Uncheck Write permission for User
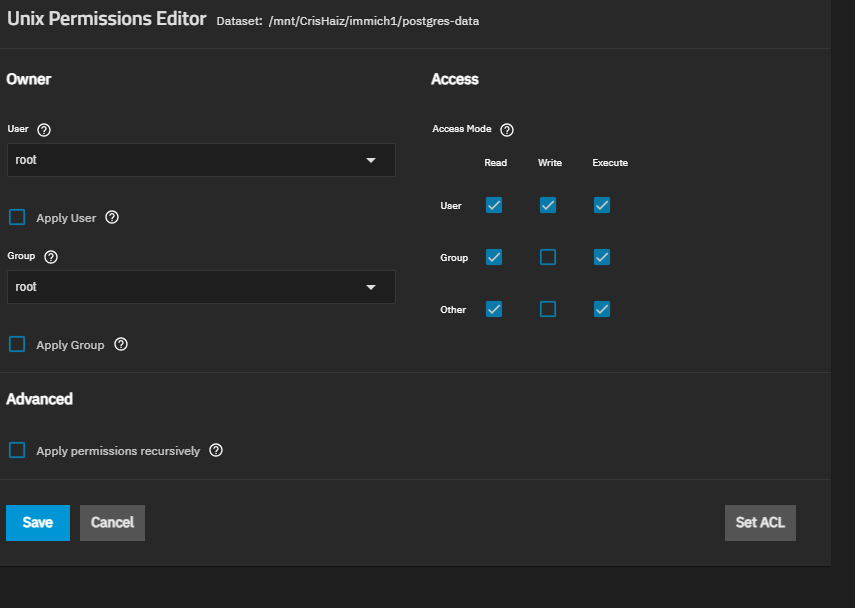This screenshot has width=855, height=608. (548, 205)
